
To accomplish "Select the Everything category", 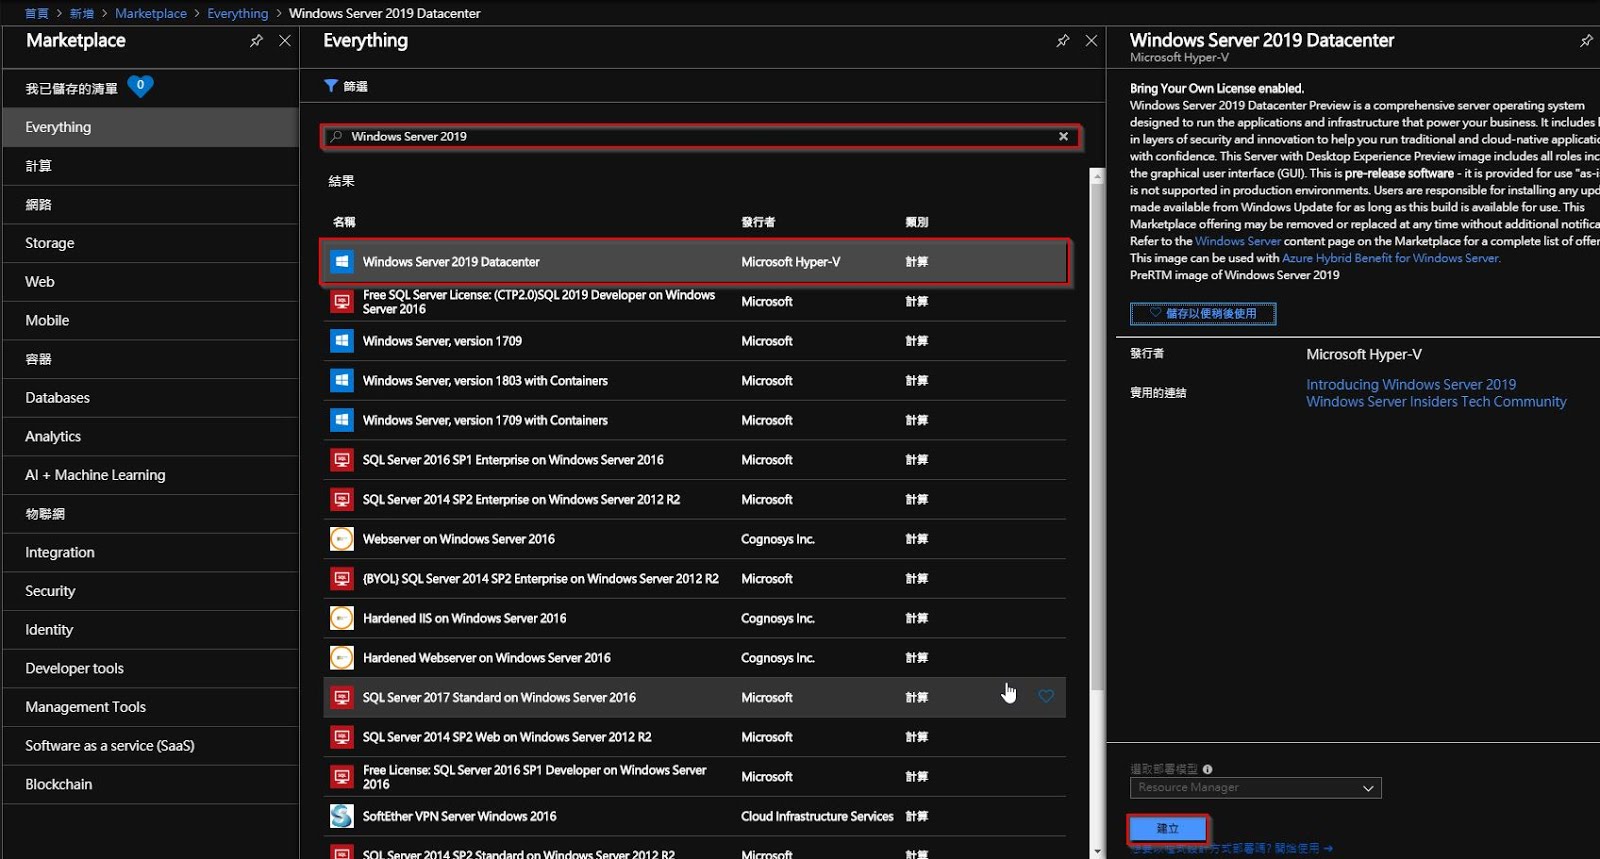I will click(151, 127).
